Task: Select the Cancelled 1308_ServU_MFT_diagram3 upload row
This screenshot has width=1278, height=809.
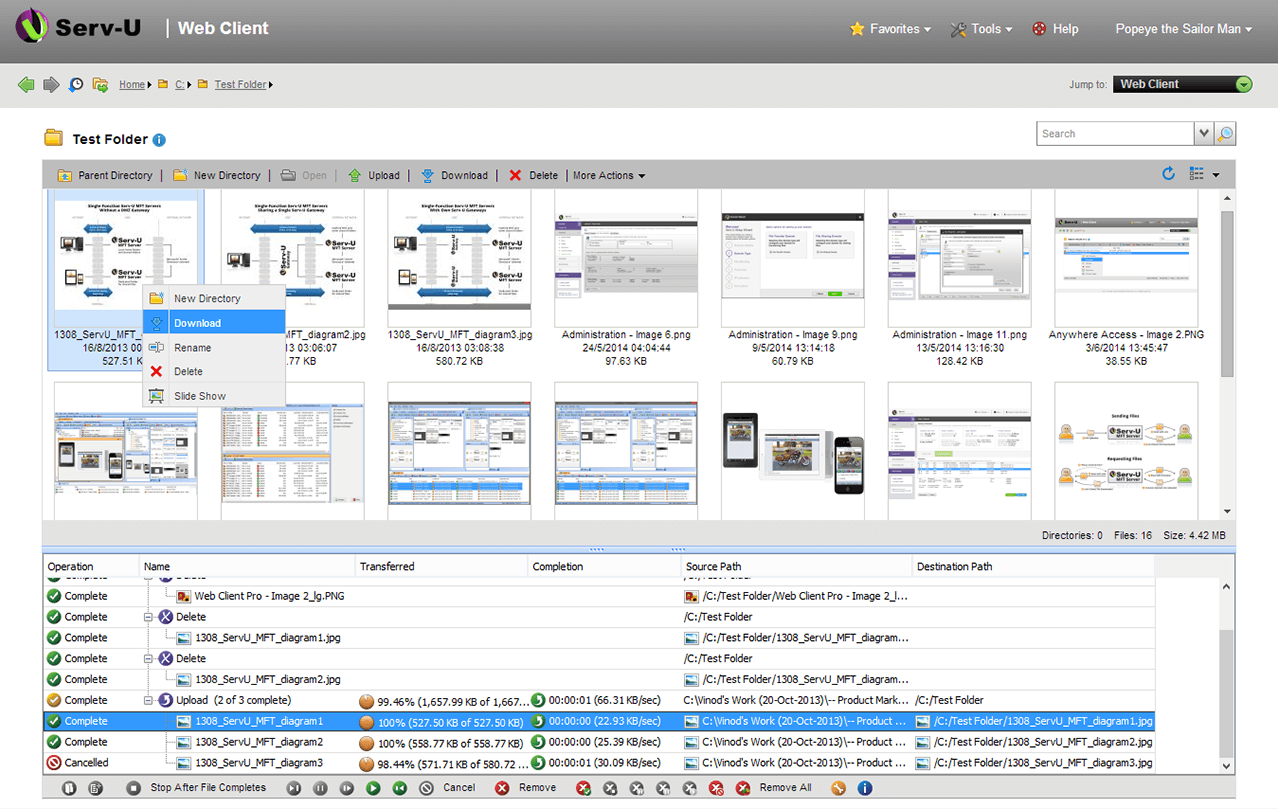Action: click(x=598, y=763)
